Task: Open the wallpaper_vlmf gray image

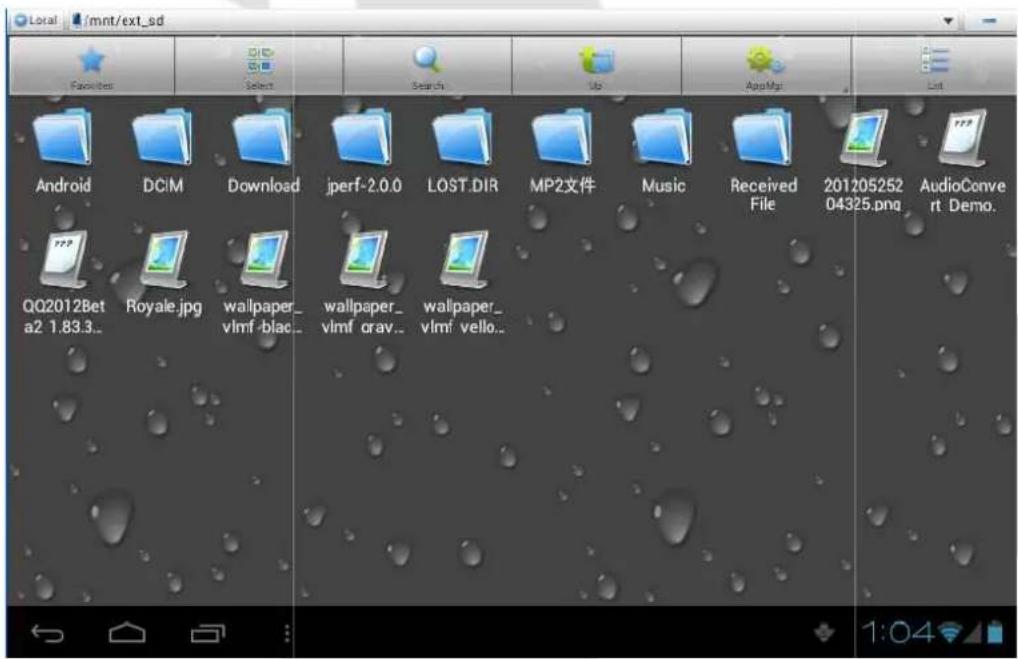Action: tap(362, 282)
